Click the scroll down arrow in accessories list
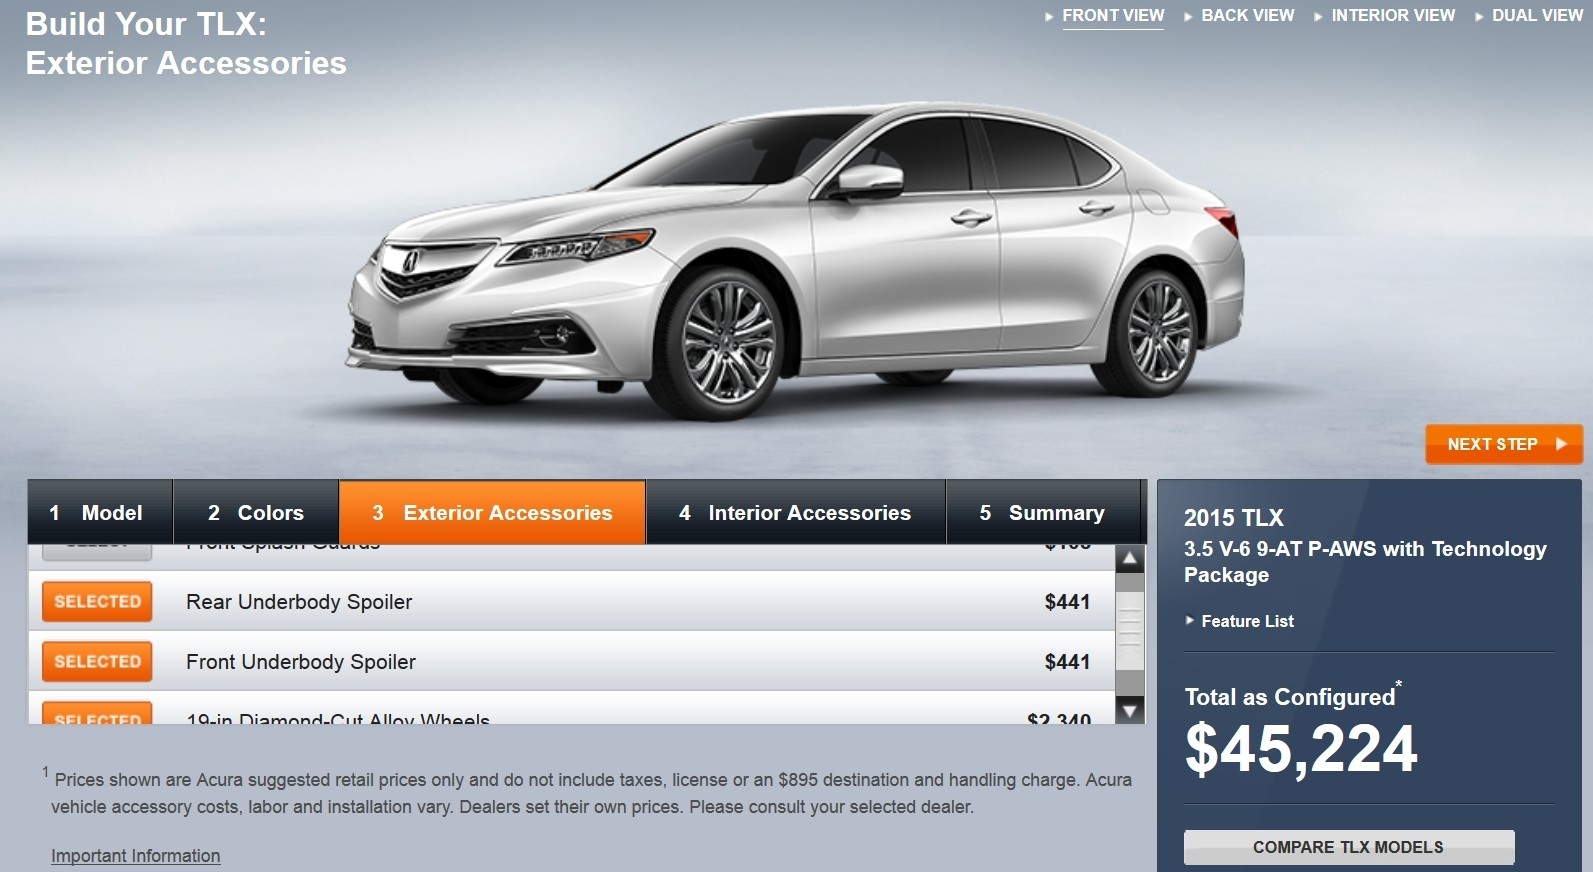The image size is (1593, 872). (1129, 710)
